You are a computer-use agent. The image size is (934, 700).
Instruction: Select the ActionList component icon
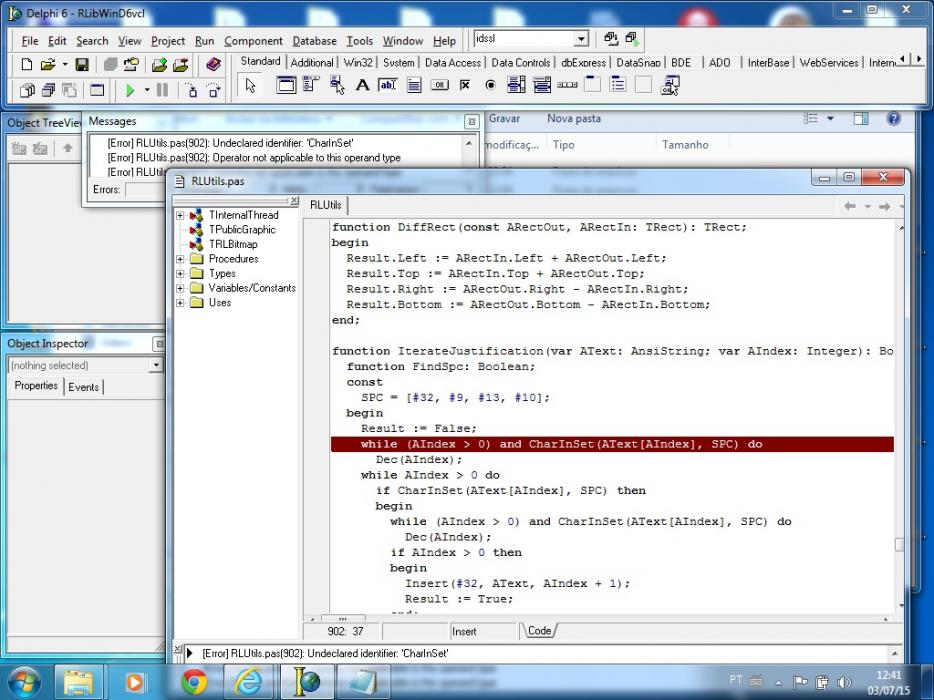coord(670,85)
